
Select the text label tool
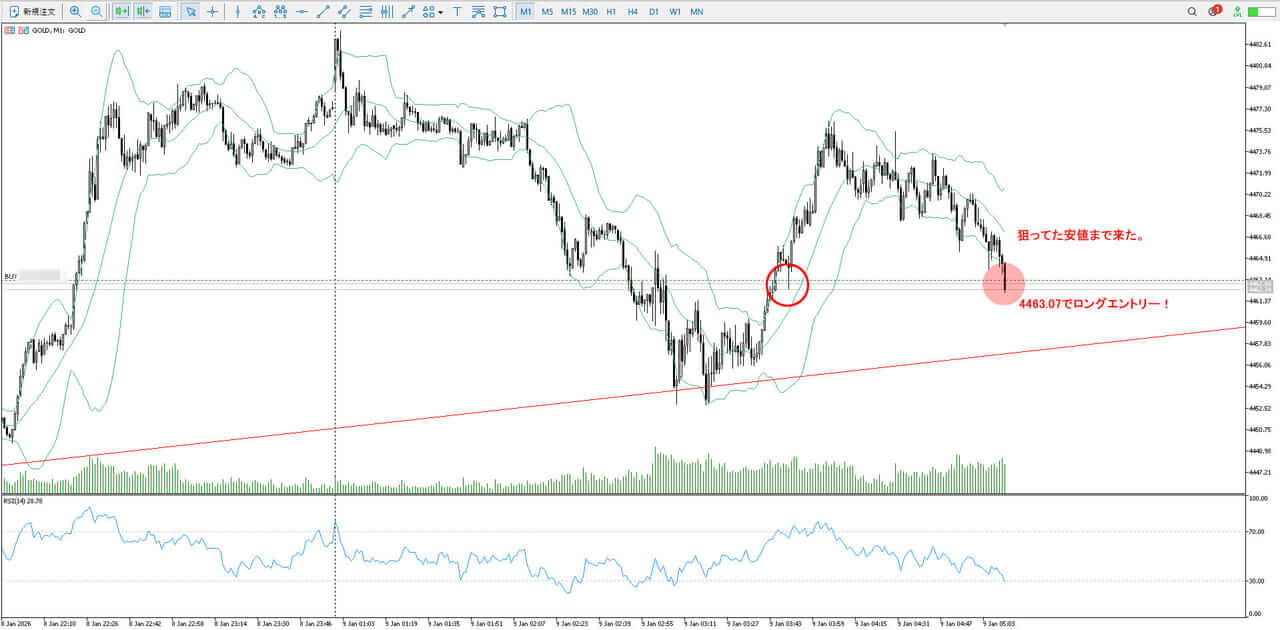[x=457, y=12]
